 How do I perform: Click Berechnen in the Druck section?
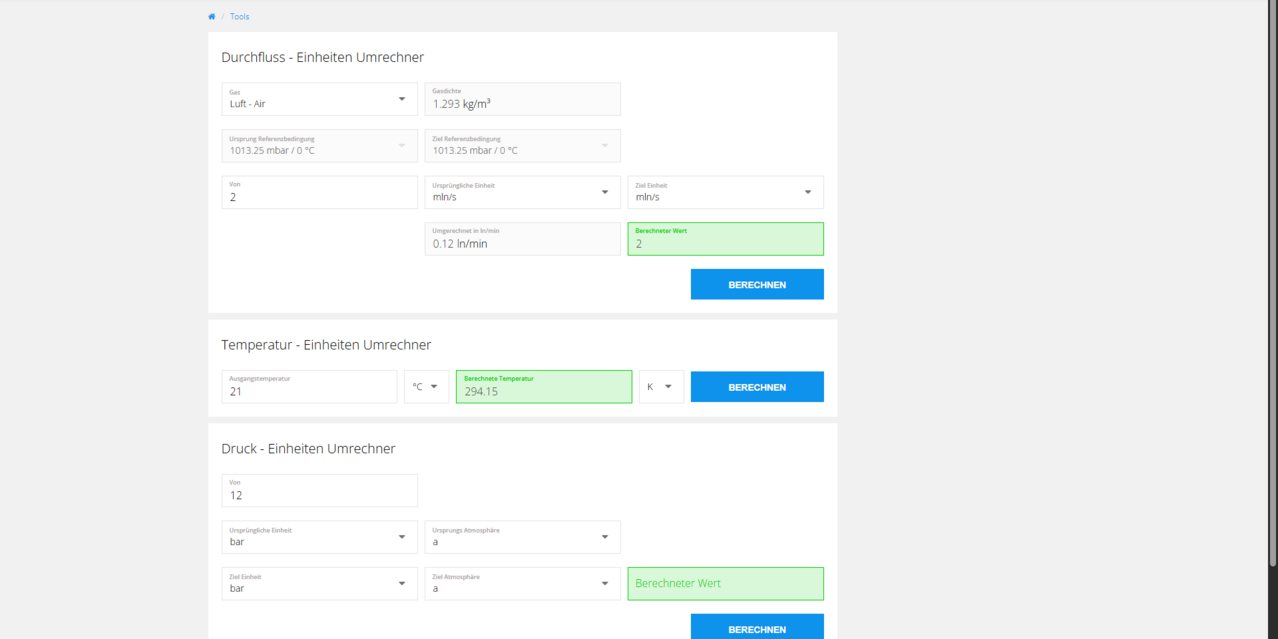coord(757,628)
